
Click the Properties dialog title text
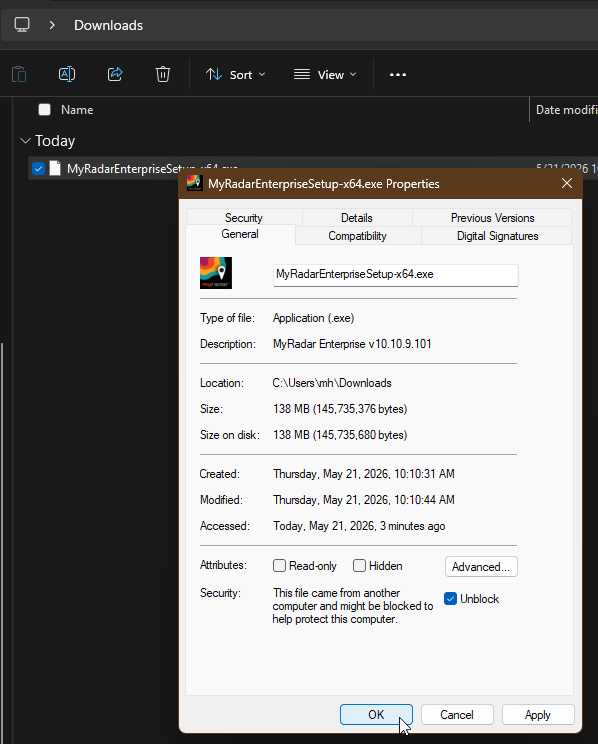pos(324,184)
